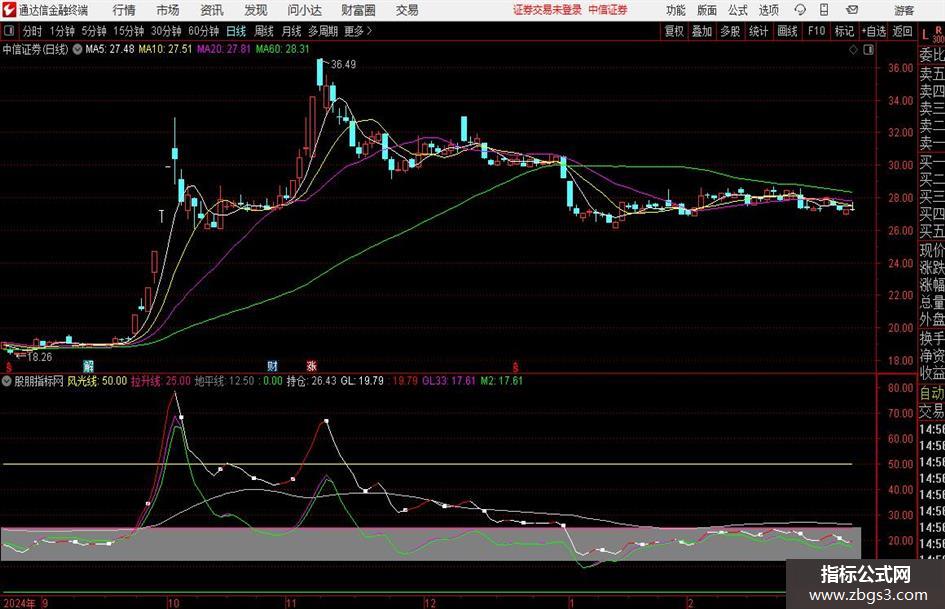Click the R 300 indicator icon
The width and height of the screenshot is (945, 609).
[938, 34]
